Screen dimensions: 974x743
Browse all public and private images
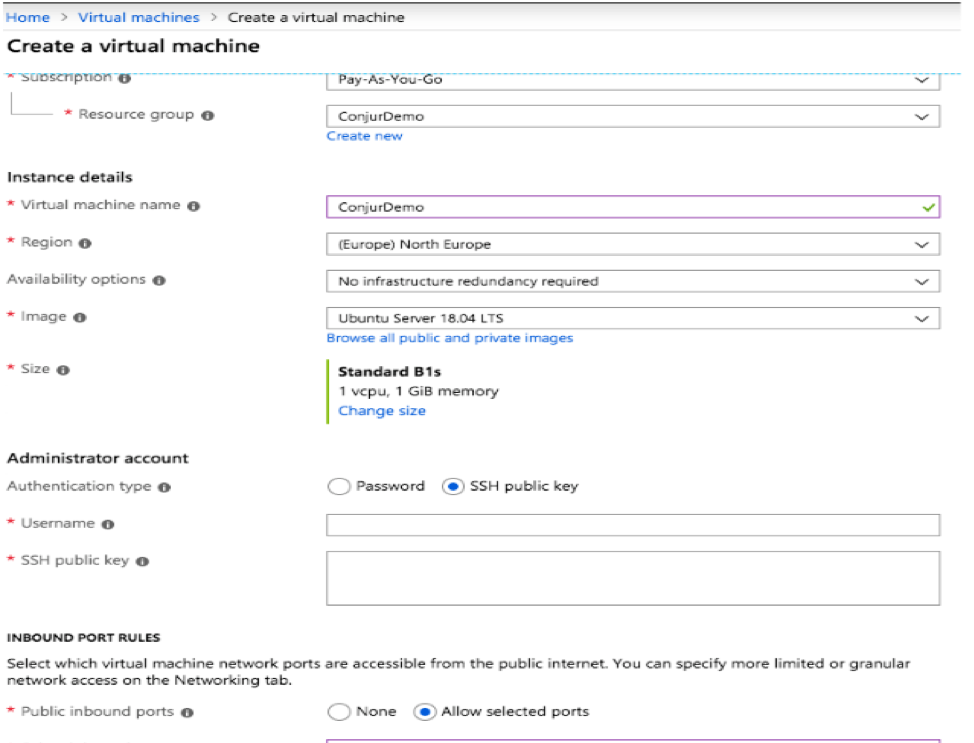(x=450, y=338)
